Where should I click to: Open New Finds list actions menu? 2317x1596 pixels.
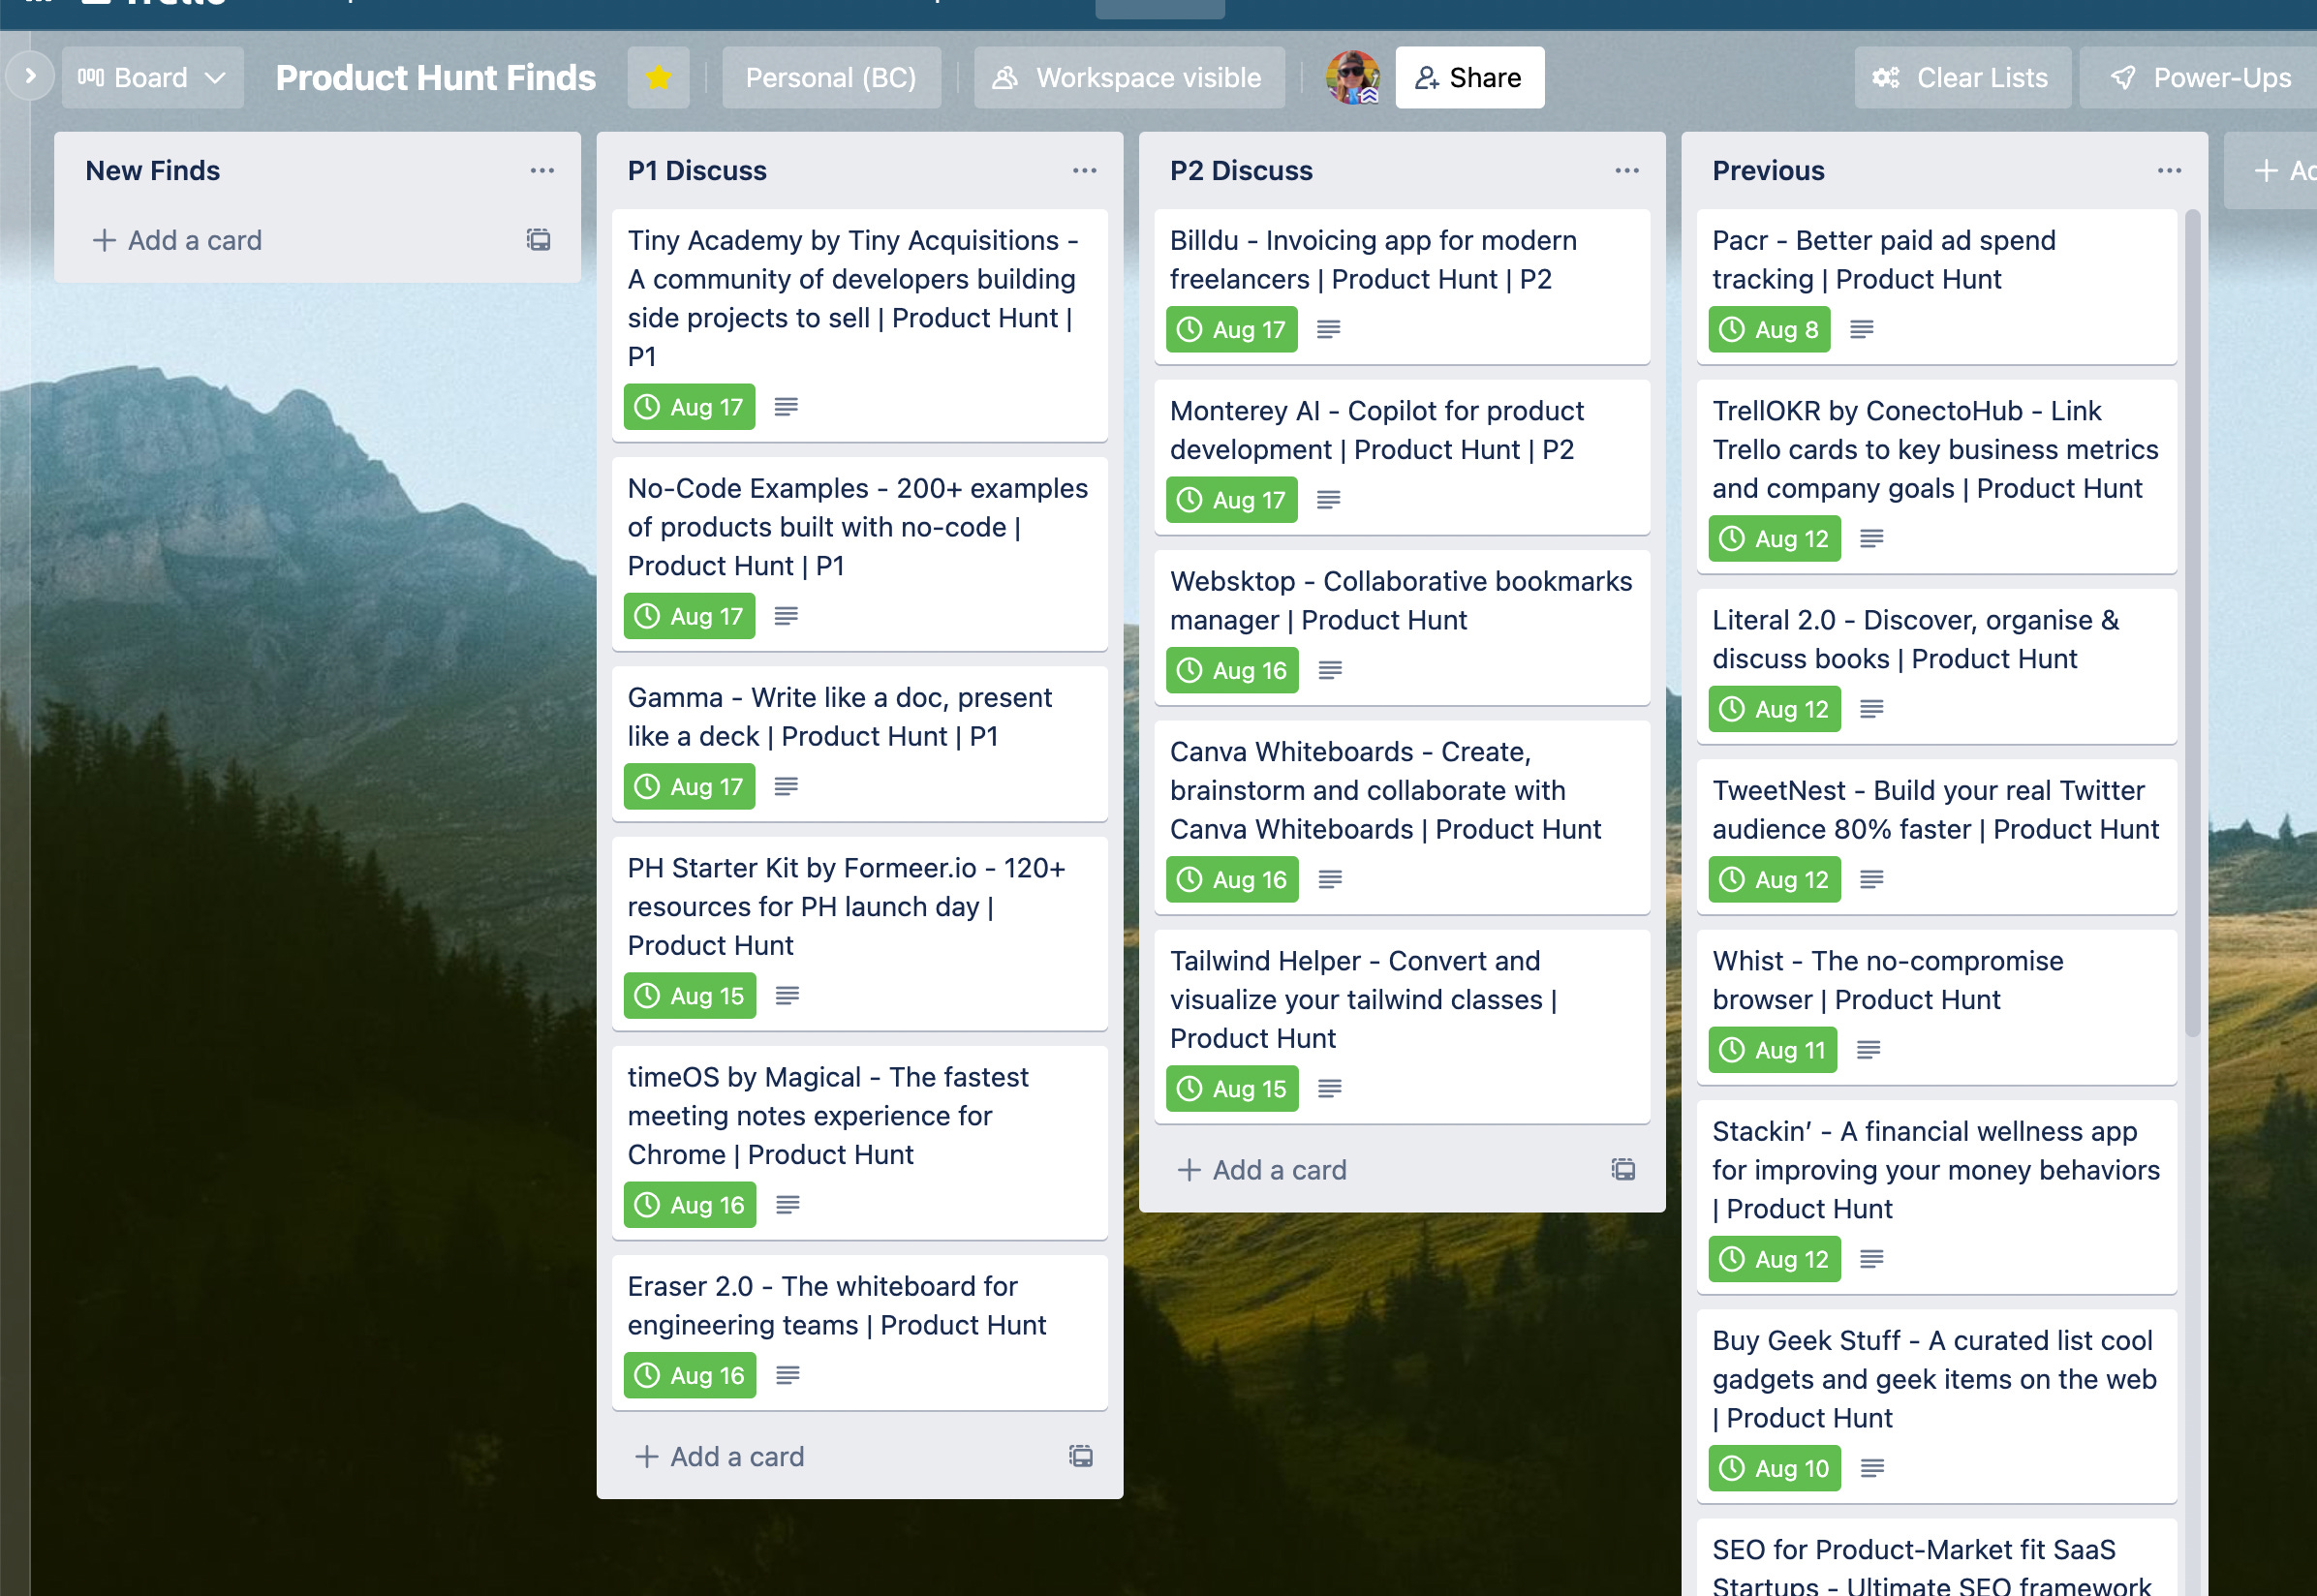542,171
